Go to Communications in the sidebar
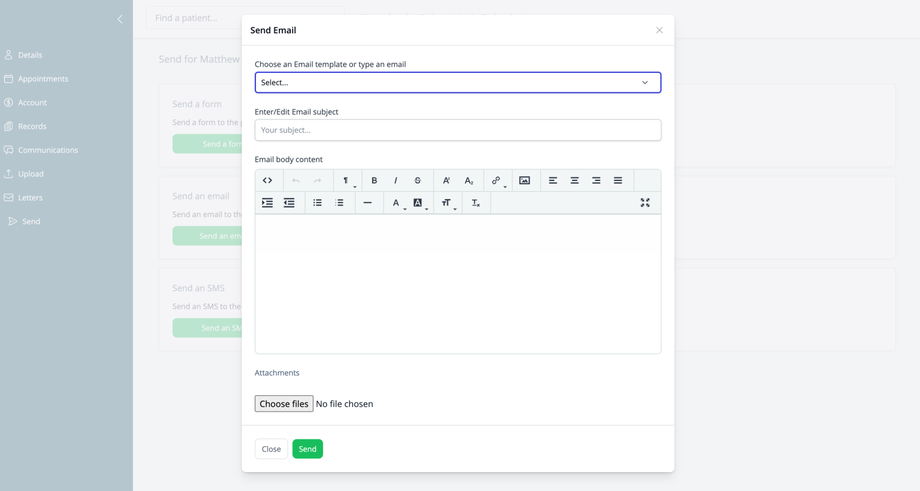Viewport: 920px width, 491px height. (47, 150)
